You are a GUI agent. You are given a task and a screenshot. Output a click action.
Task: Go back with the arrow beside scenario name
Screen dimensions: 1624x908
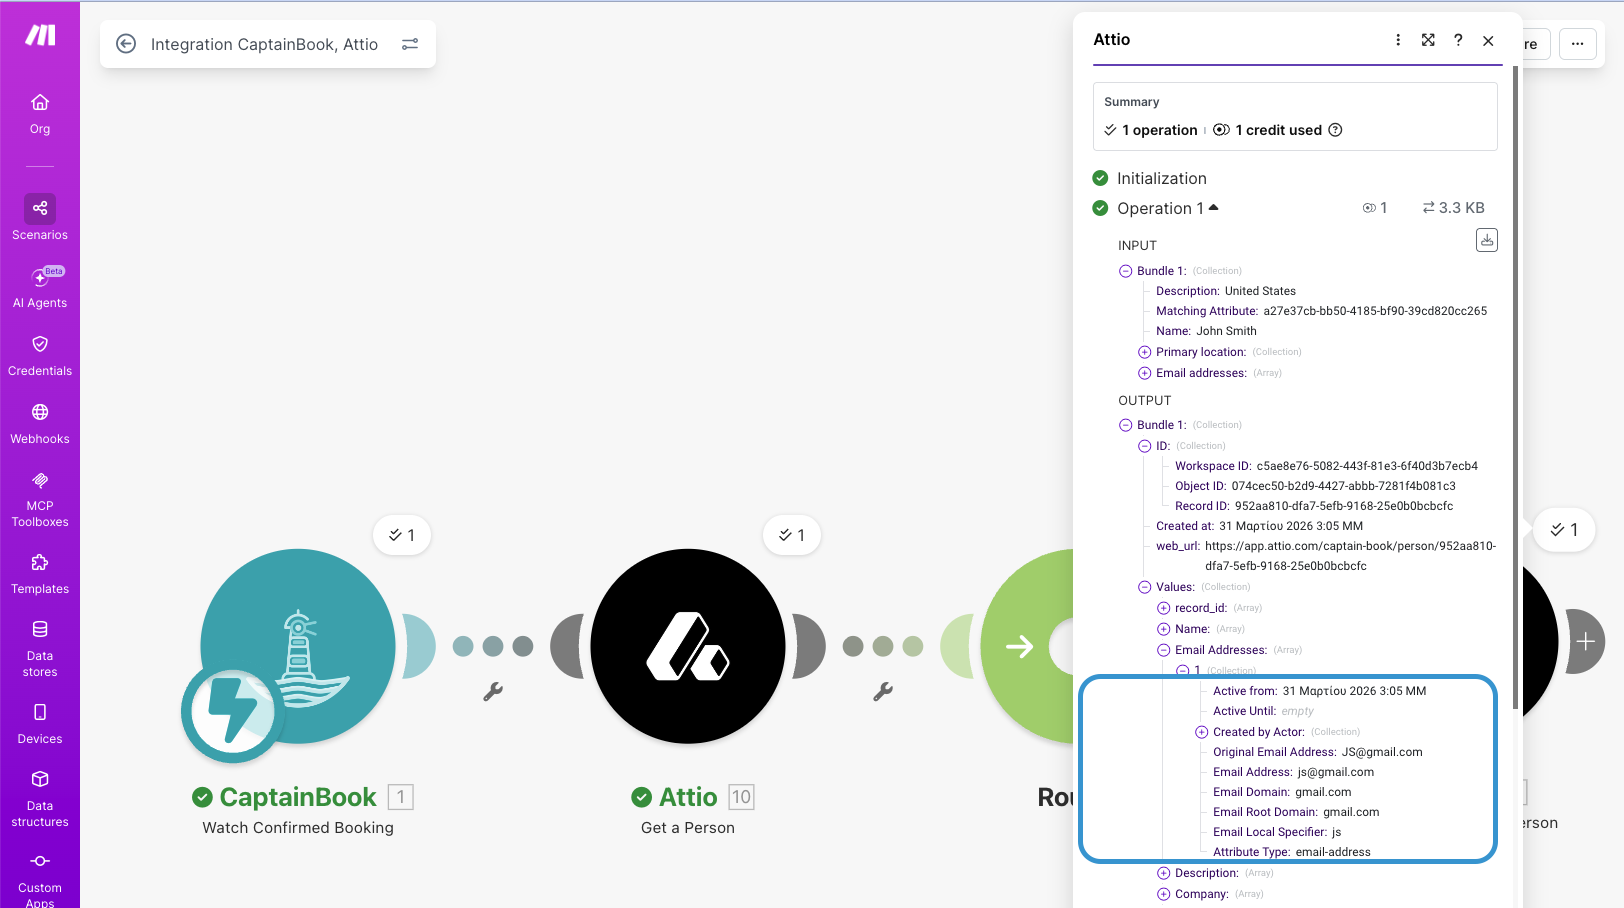pos(126,44)
